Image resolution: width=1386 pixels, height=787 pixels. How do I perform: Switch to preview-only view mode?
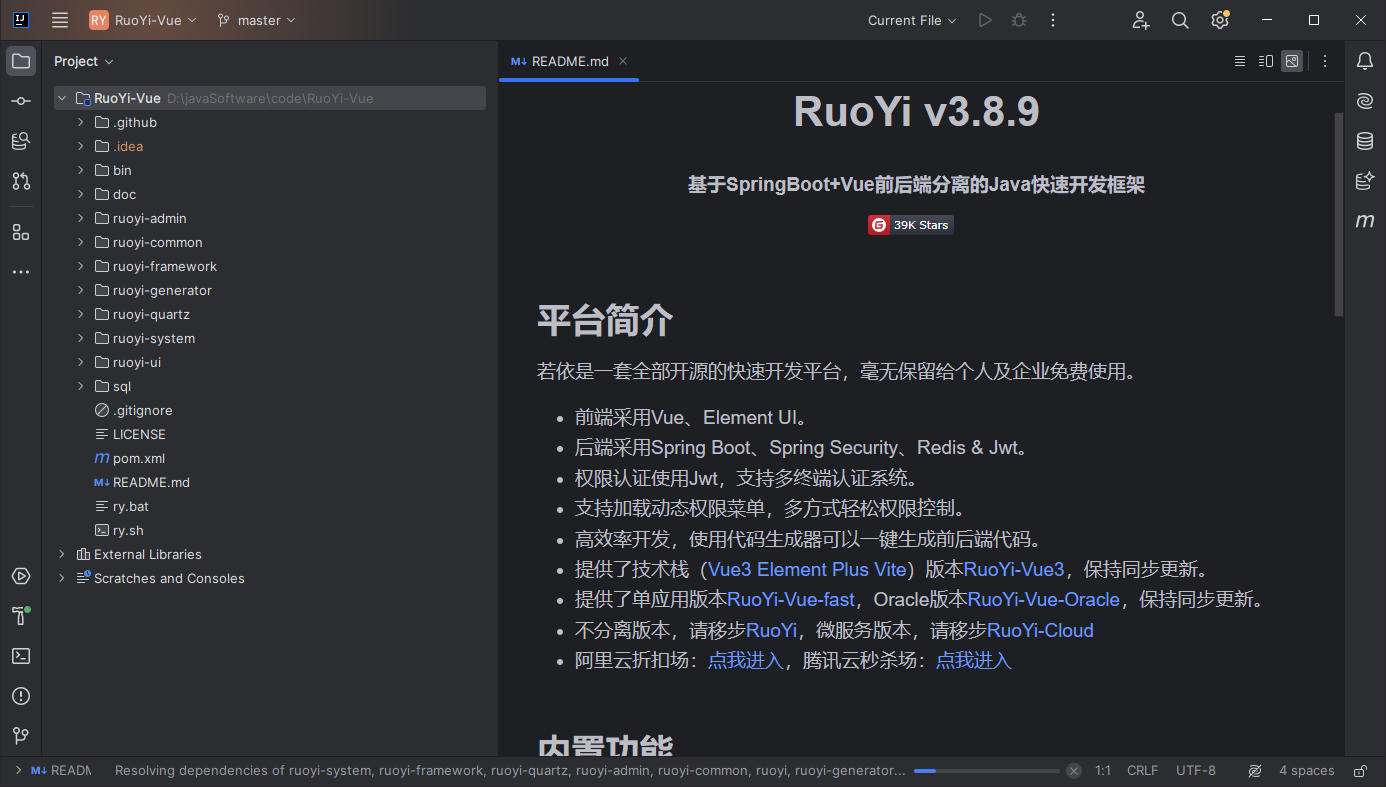pyautogui.click(x=1292, y=61)
